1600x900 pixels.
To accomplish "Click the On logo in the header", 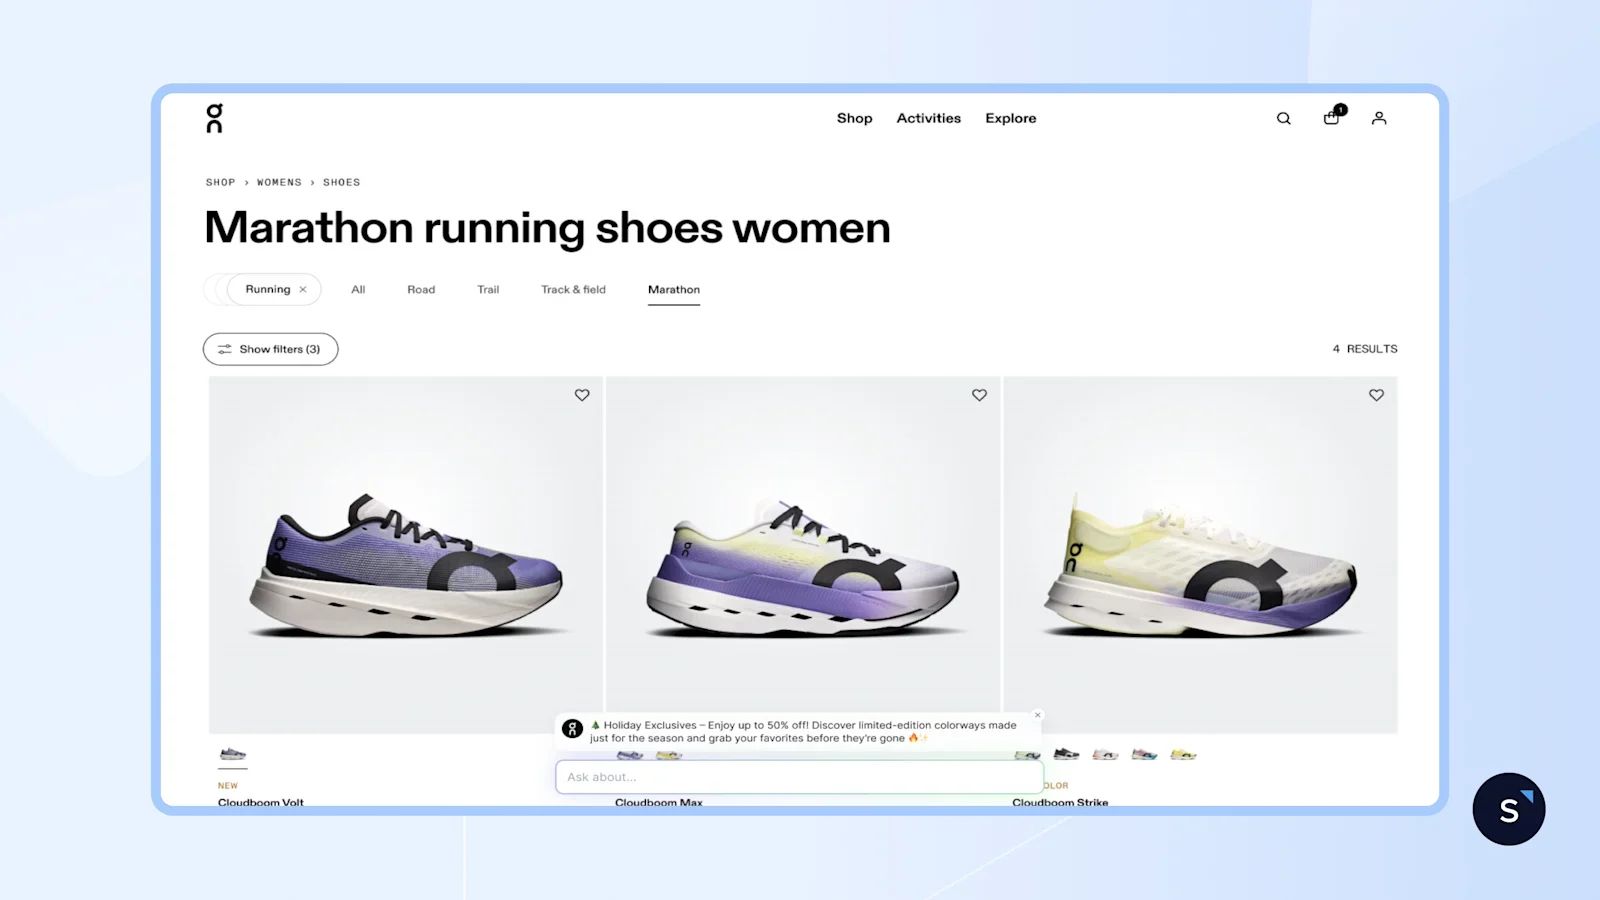I will pos(214,118).
